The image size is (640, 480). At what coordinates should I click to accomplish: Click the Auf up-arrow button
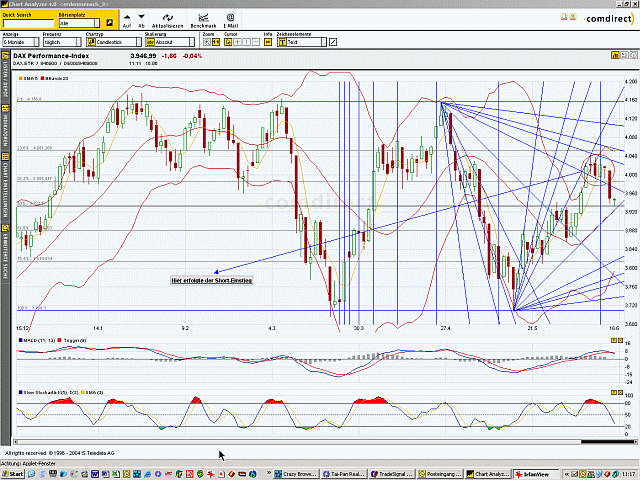click(x=127, y=20)
